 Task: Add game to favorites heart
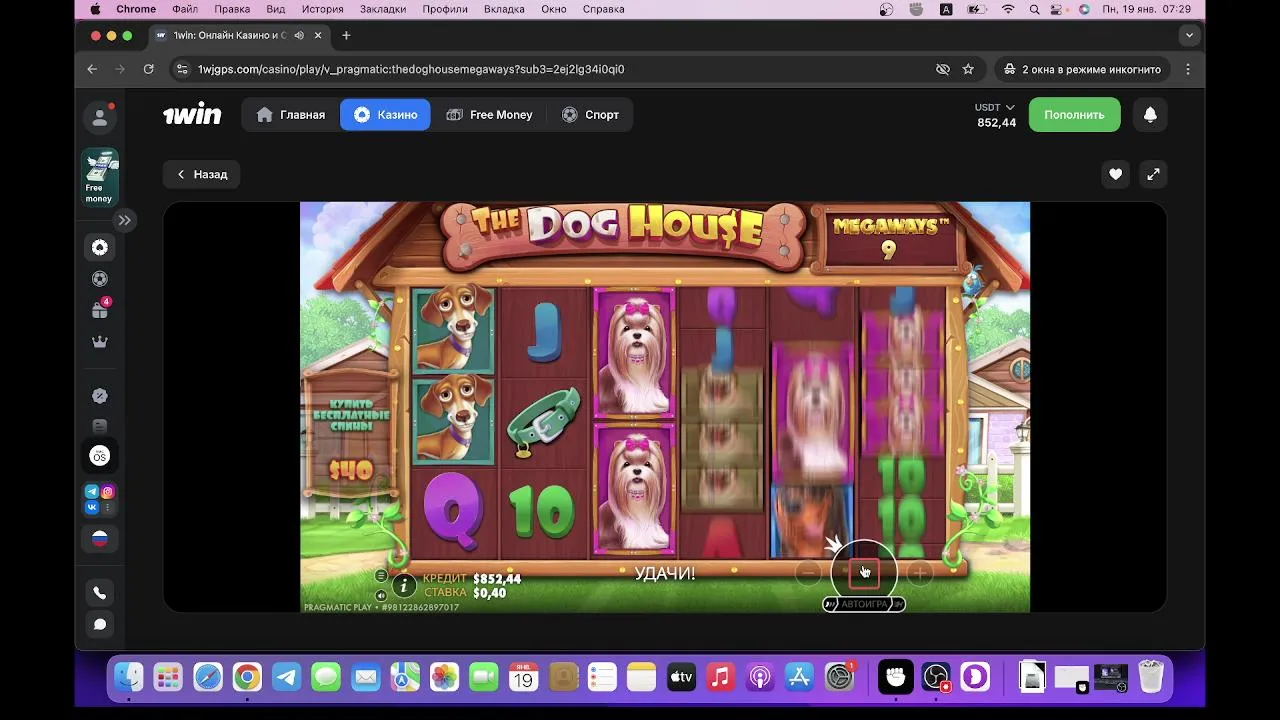(1115, 174)
